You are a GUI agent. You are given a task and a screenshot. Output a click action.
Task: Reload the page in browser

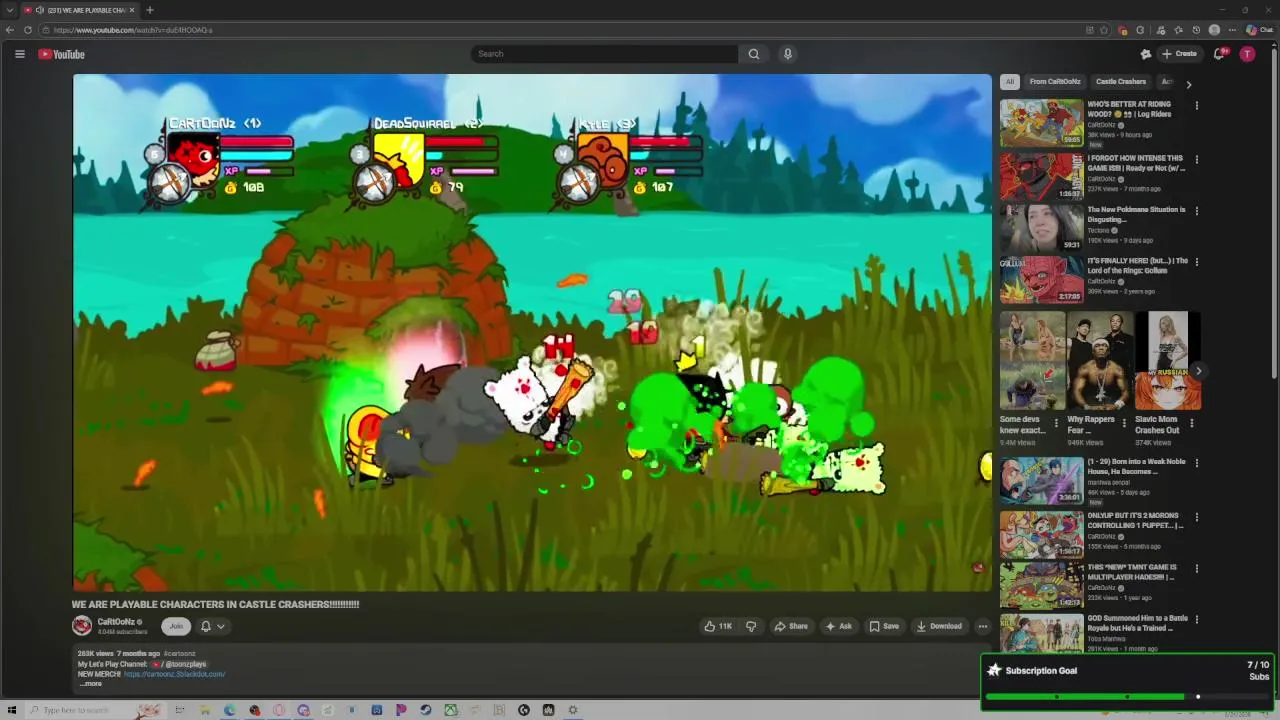coord(28,30)
